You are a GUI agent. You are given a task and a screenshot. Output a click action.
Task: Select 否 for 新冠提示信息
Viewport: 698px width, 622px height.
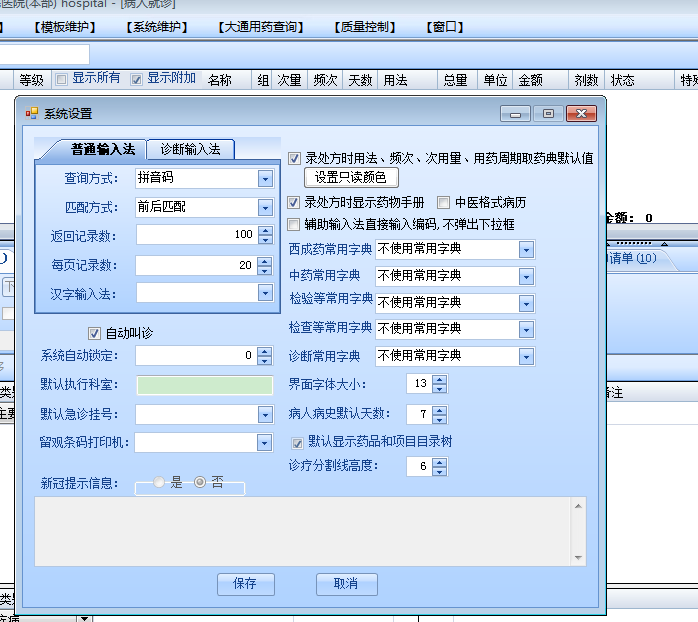[200, 482]
